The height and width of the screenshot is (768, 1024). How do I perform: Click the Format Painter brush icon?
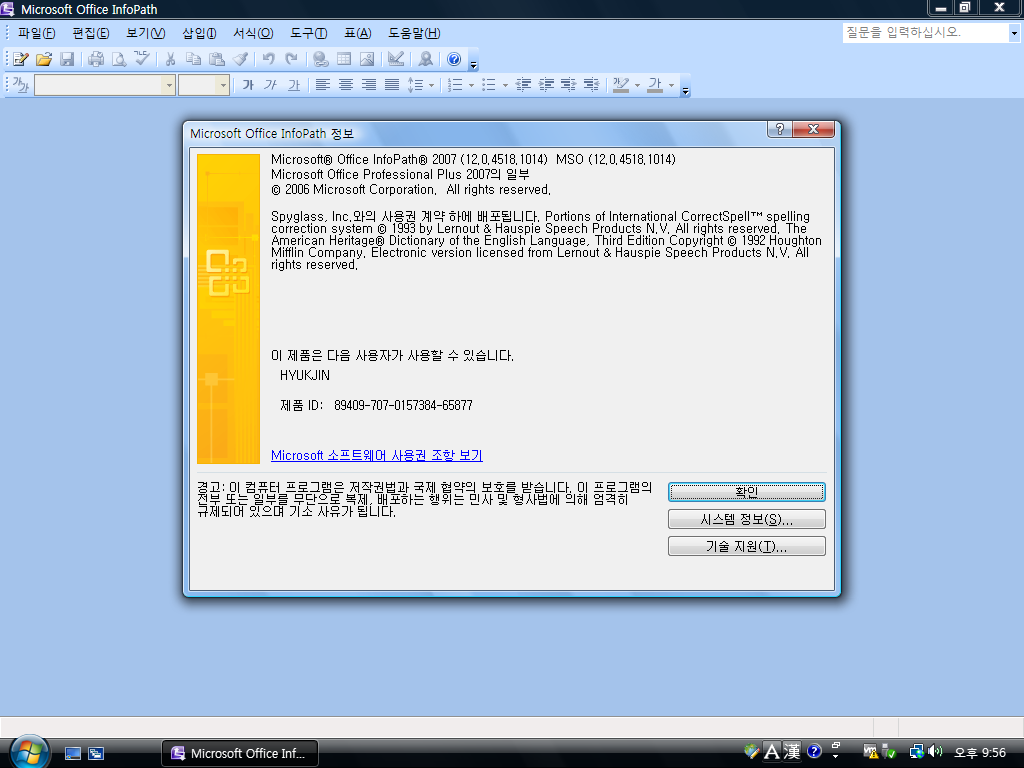point(240,59)
